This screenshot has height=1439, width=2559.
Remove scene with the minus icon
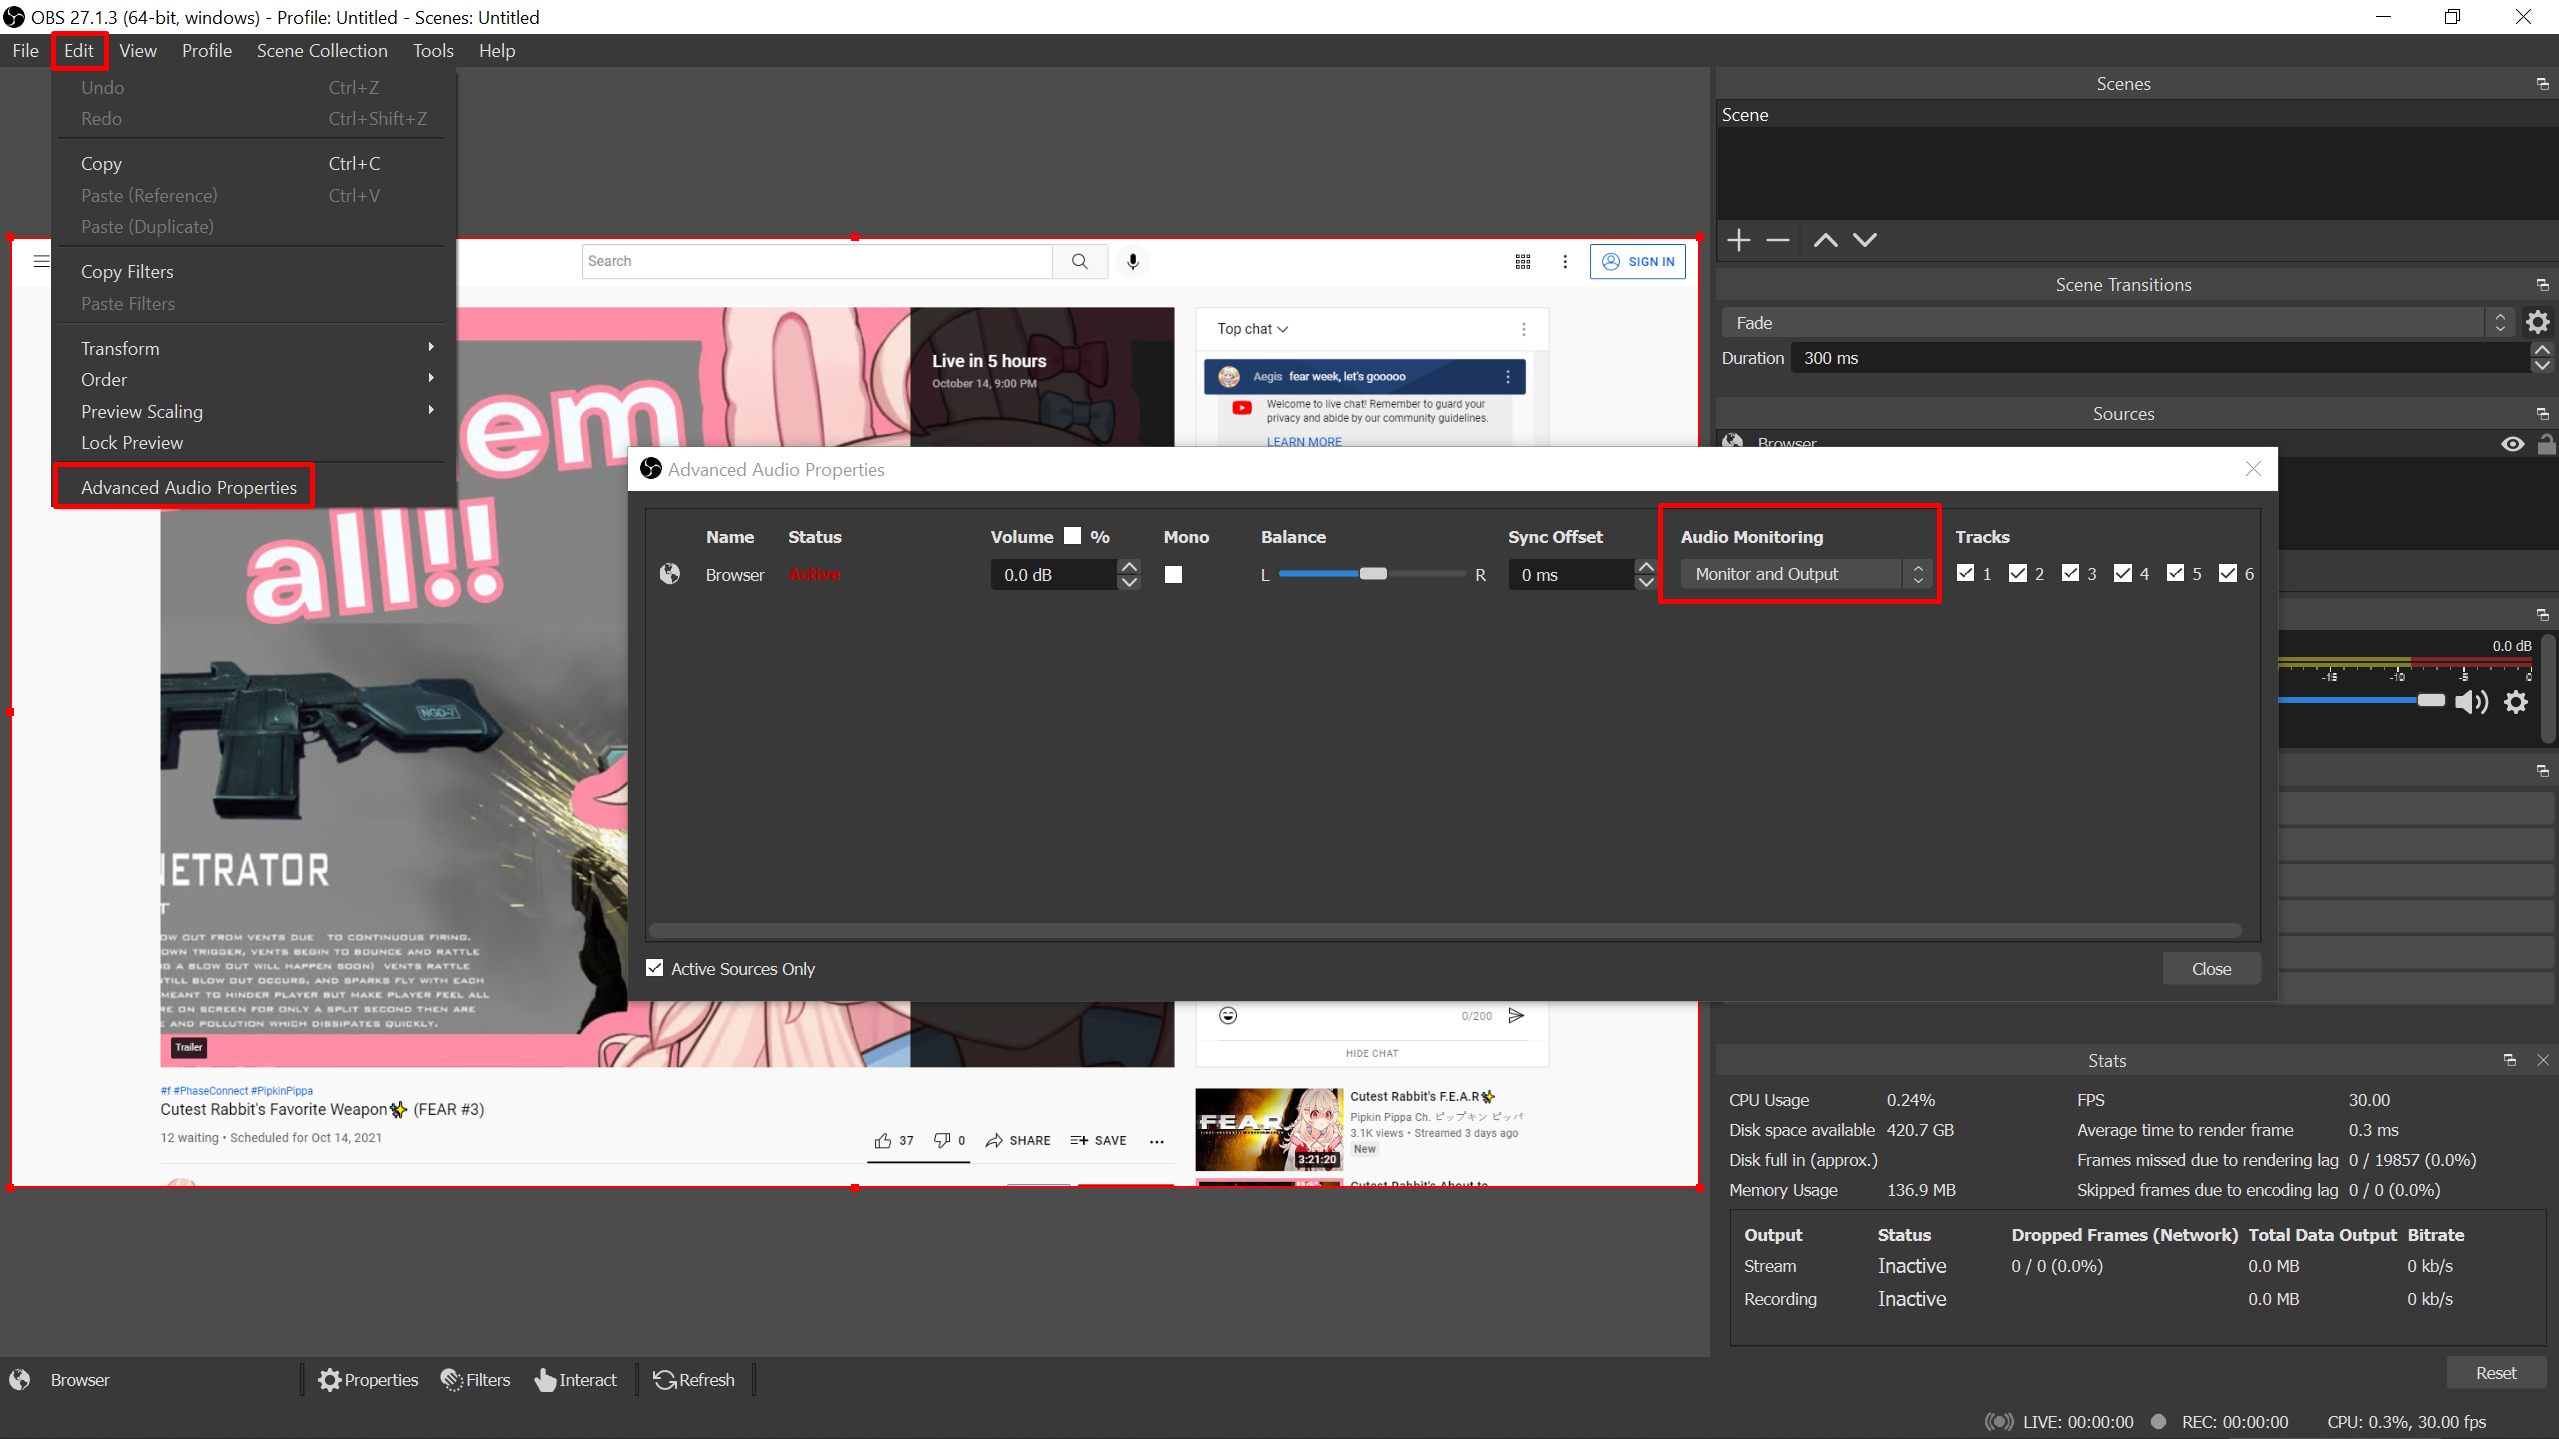click(x=1777, y=240)
